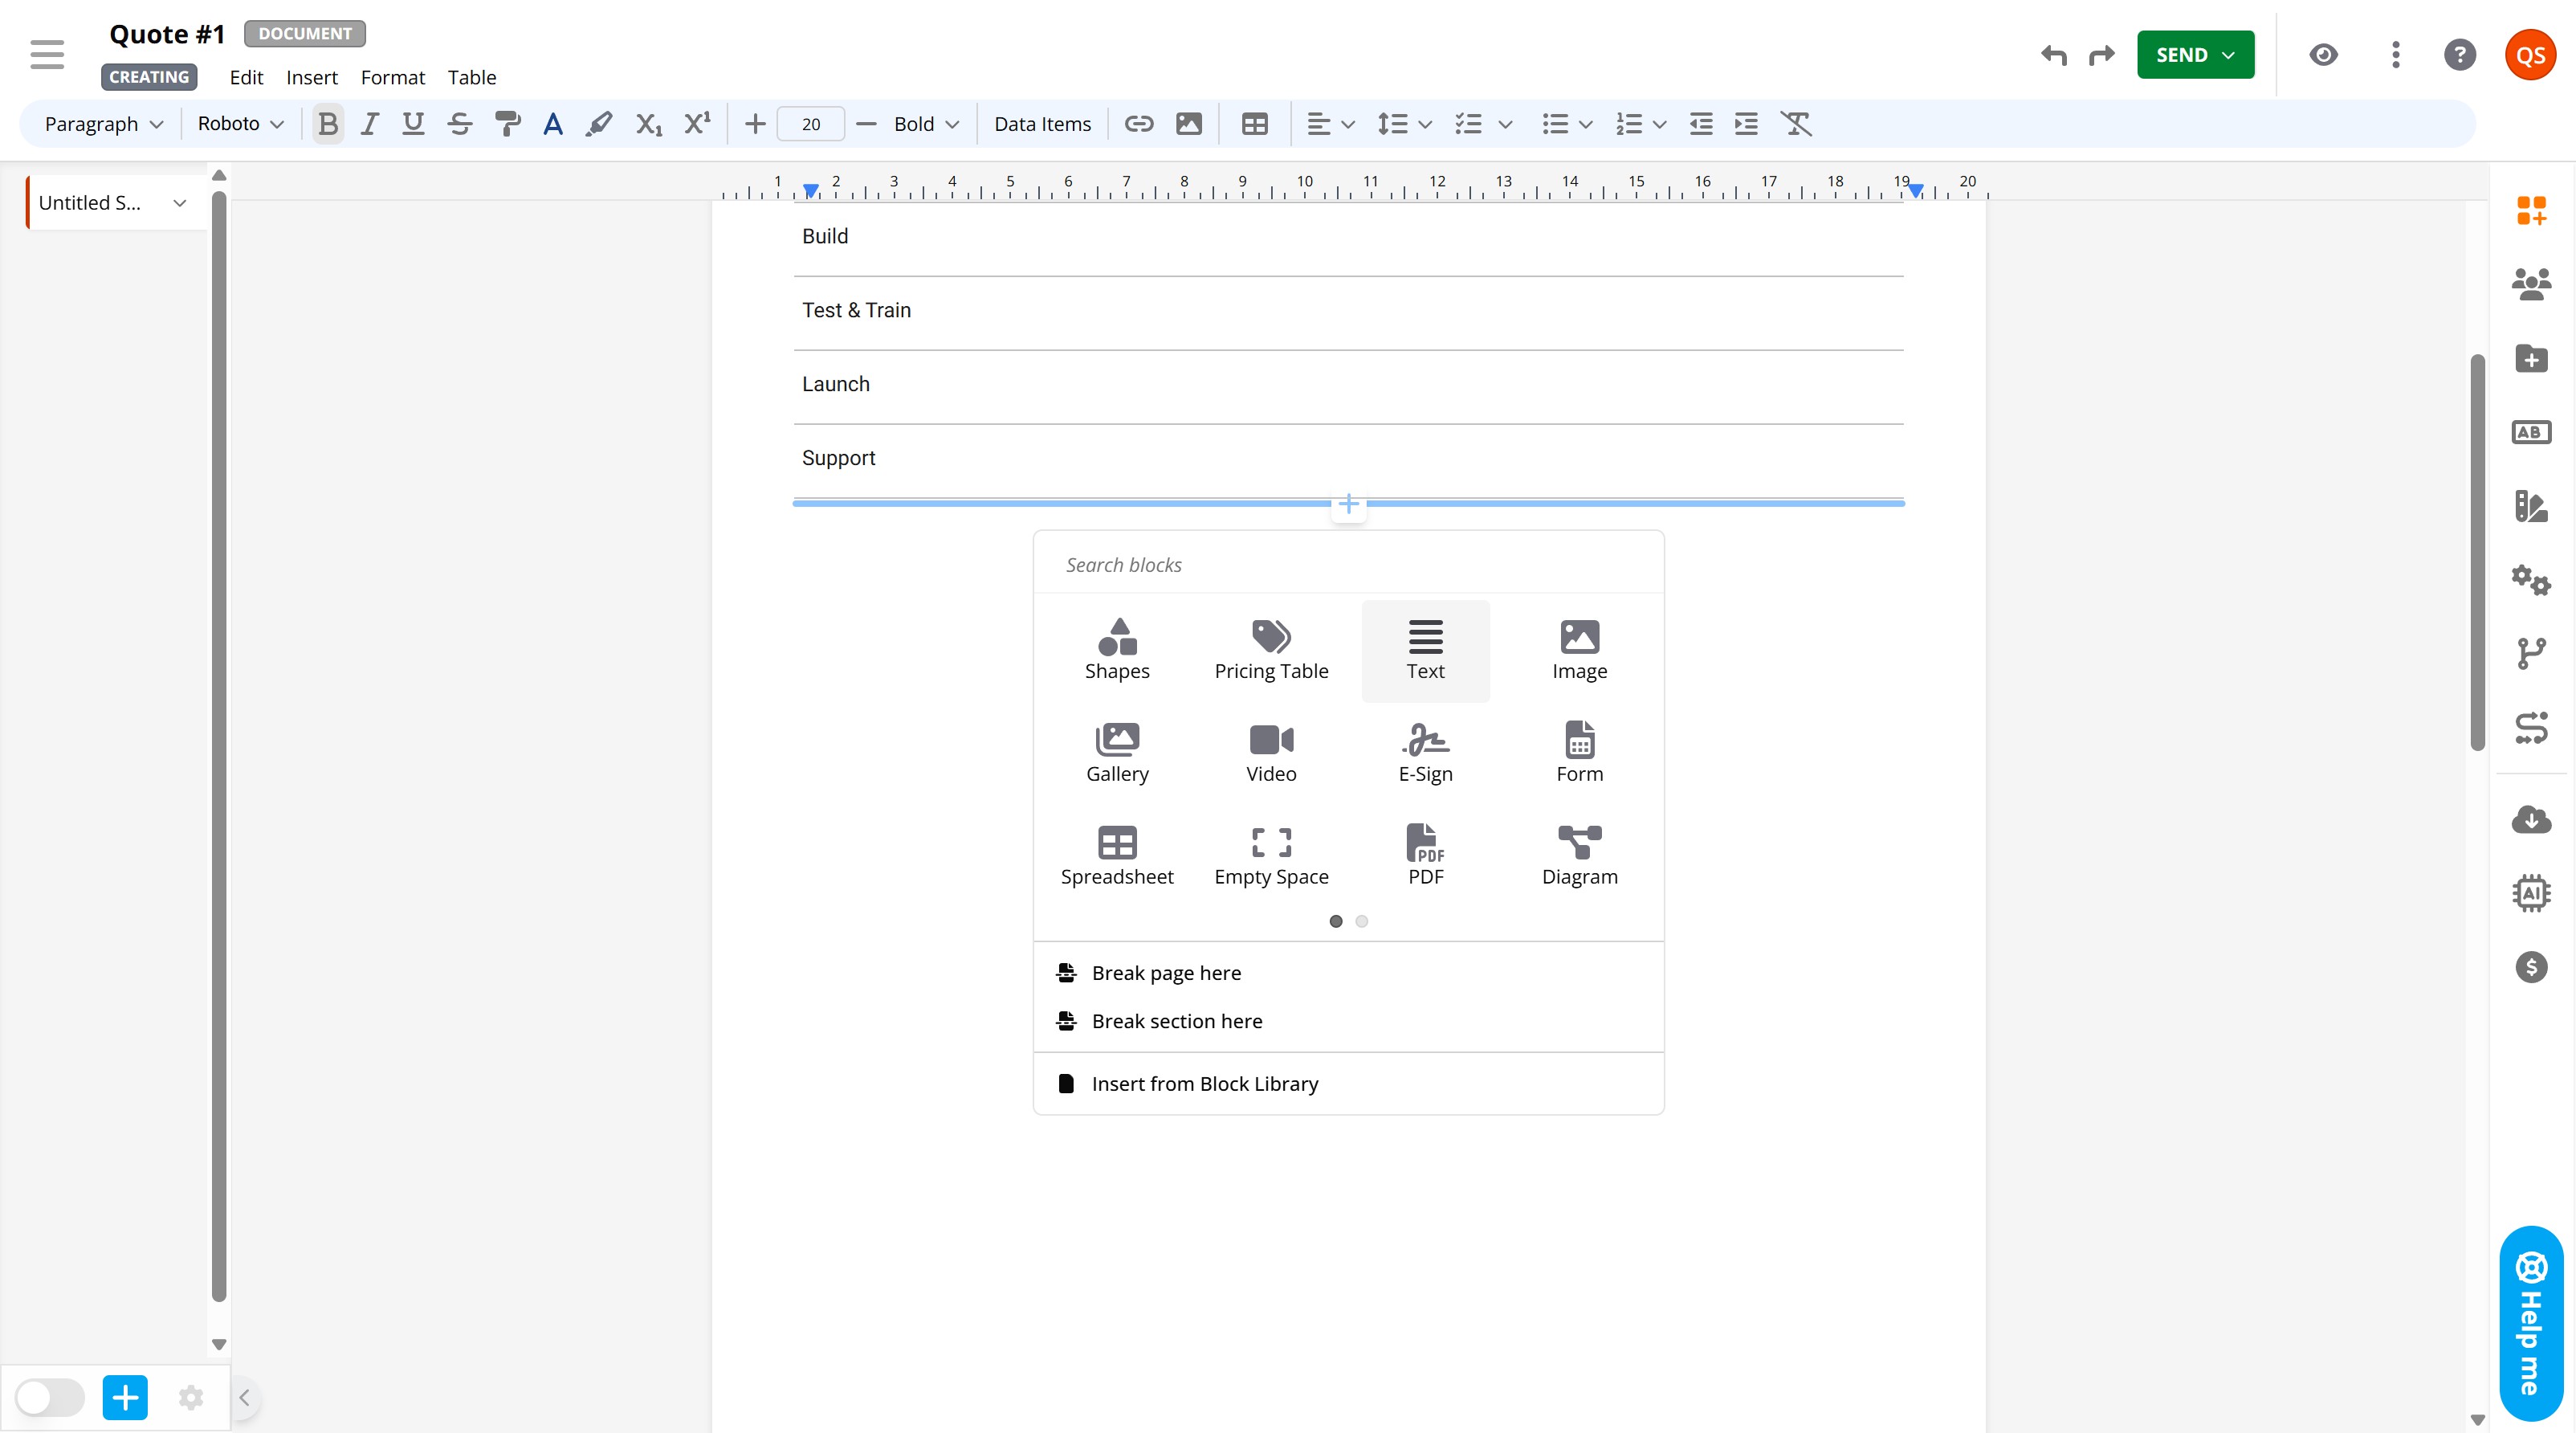Image resolution: width=2576 pixels, height=1433 pixels.
Task: Toggle the switch at bottom left
Action: click(50, 1397)
